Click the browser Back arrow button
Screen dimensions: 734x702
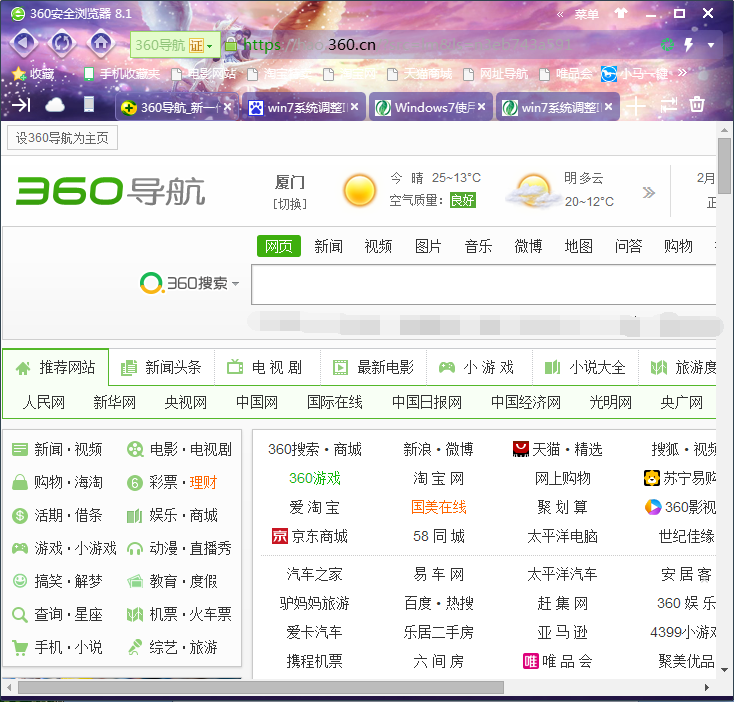[x=23, y=44]
